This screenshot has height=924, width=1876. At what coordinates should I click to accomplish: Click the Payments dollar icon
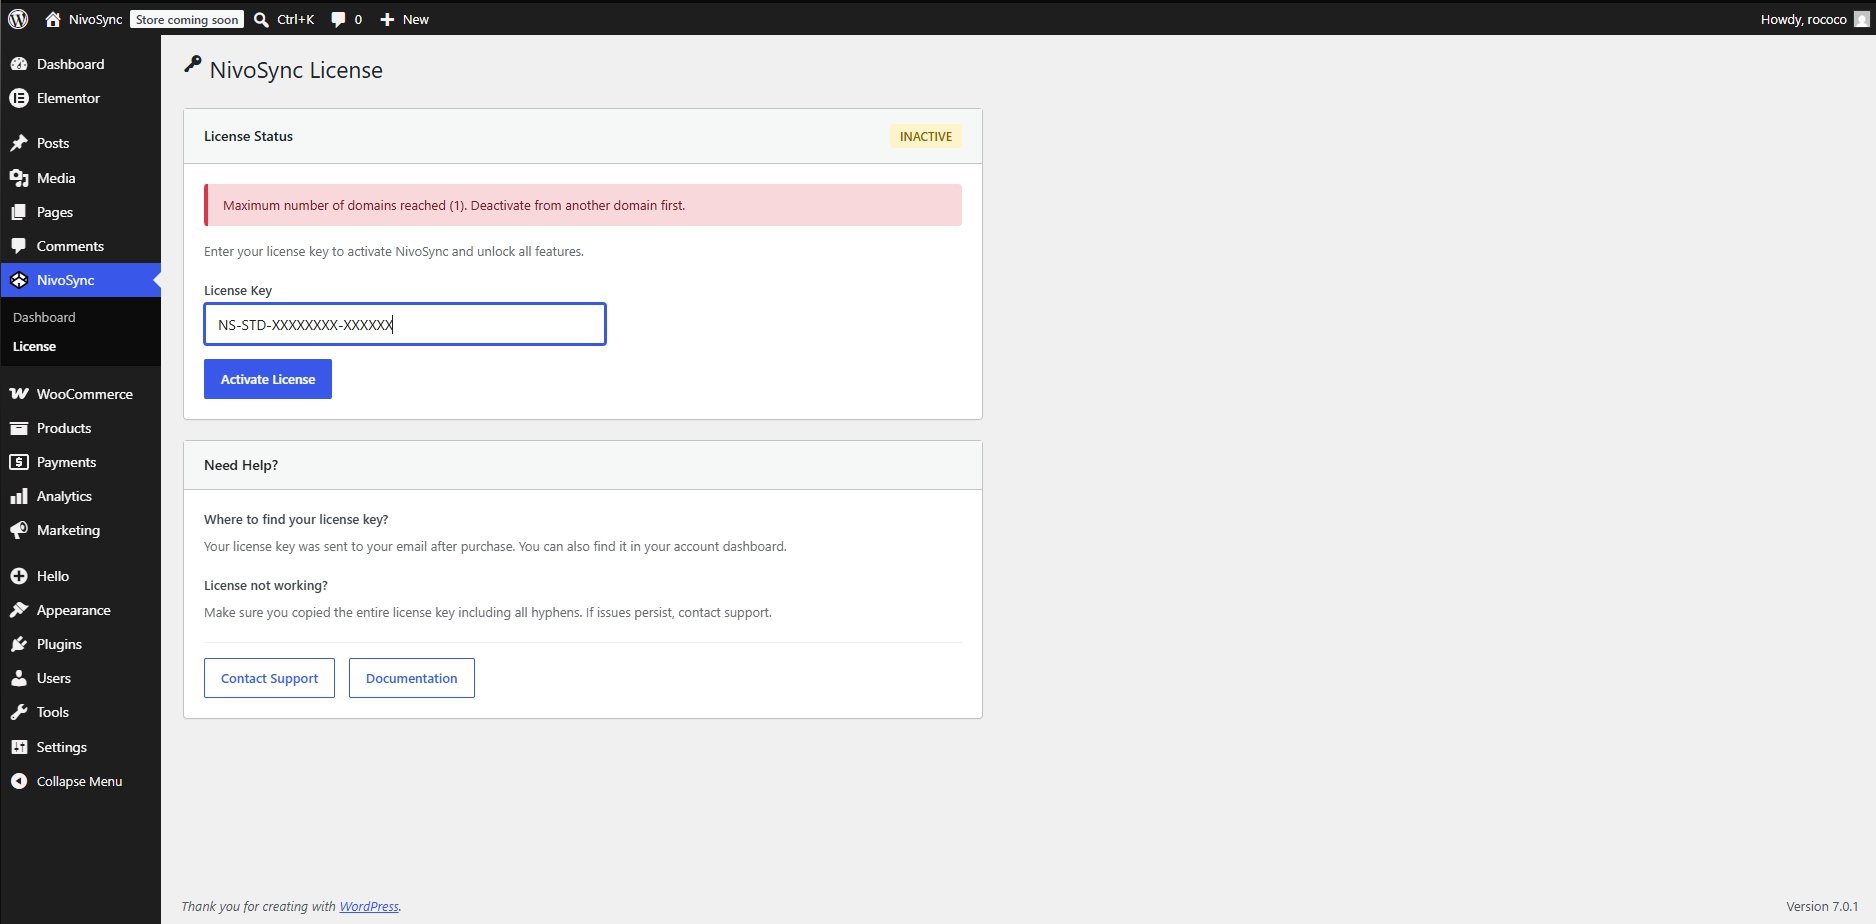(x=19, y=462)
